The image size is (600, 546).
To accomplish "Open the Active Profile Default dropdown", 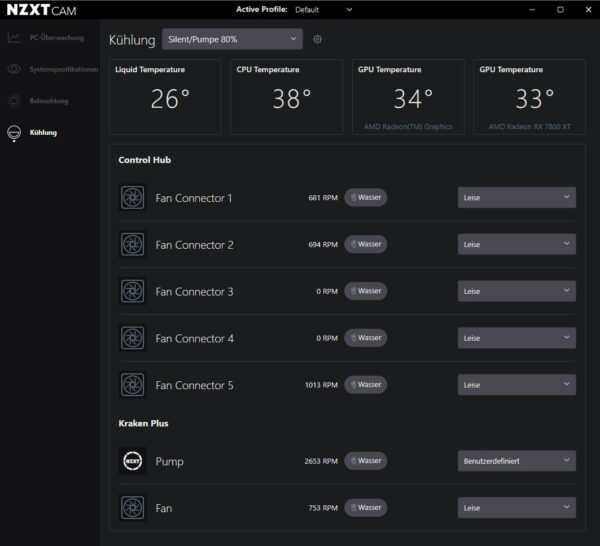I will pyautogui.click(x=323, y=10).
